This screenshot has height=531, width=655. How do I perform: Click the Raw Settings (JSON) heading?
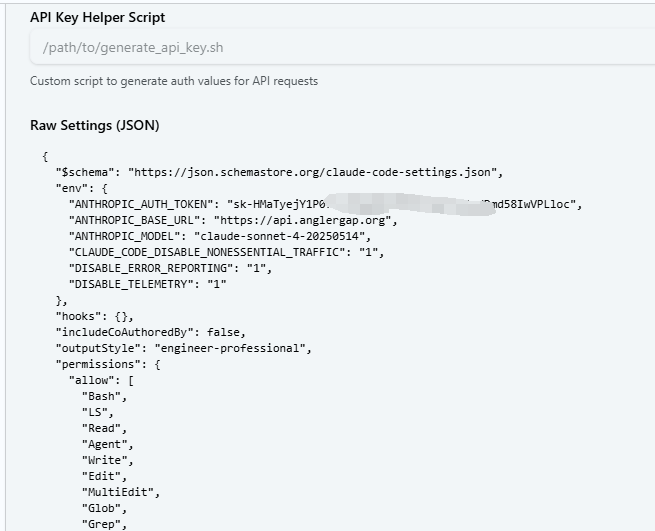95,125
